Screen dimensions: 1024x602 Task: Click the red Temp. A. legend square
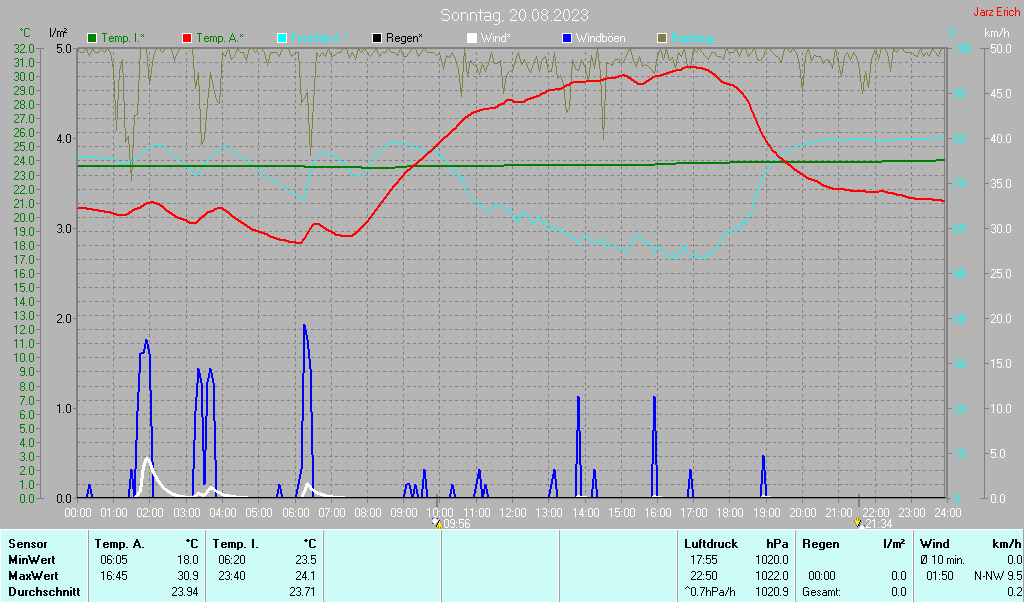(x=187, y=39)
